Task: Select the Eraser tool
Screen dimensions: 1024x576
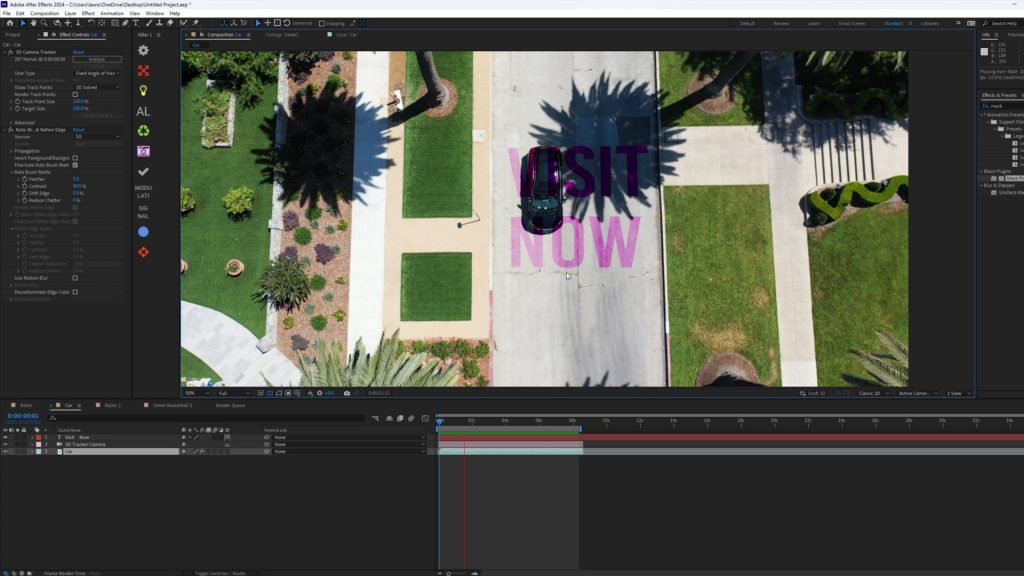Action: [x=170, y=23]
